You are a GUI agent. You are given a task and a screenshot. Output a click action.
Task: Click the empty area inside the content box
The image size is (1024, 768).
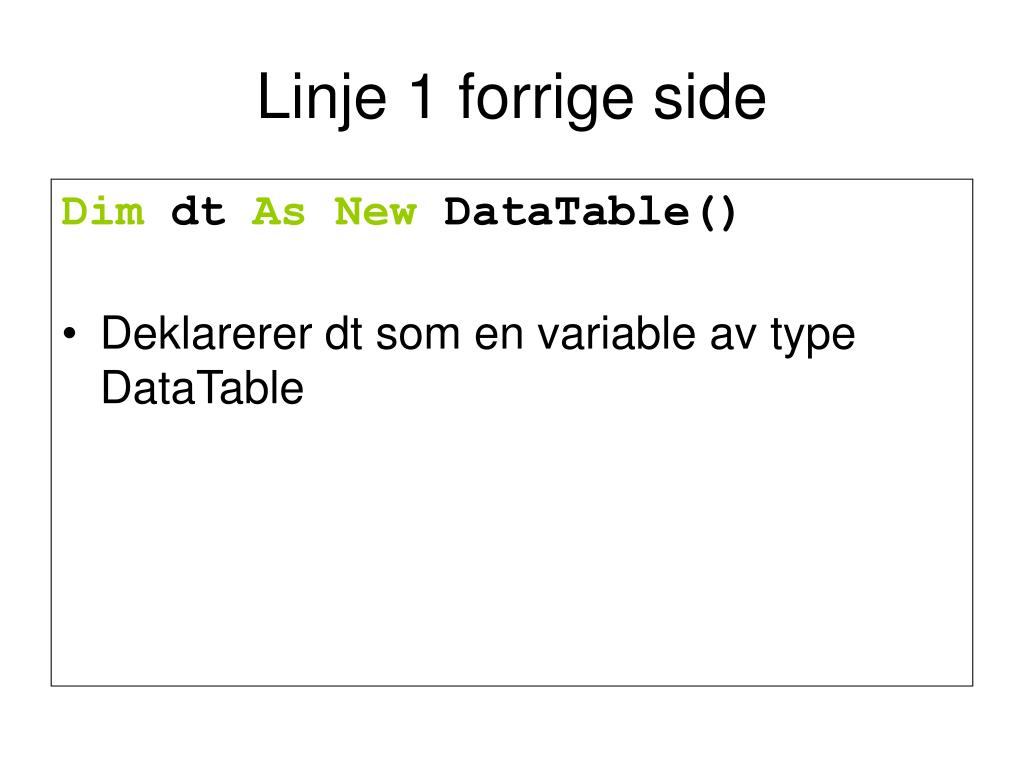tap(512, 549)
